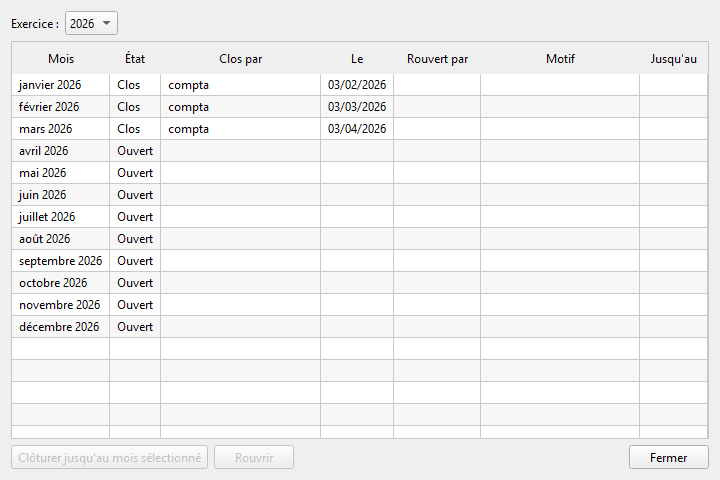Click the Mois column header
The width and height of the screenshot is (720, 480).
[x=61, y=59]
